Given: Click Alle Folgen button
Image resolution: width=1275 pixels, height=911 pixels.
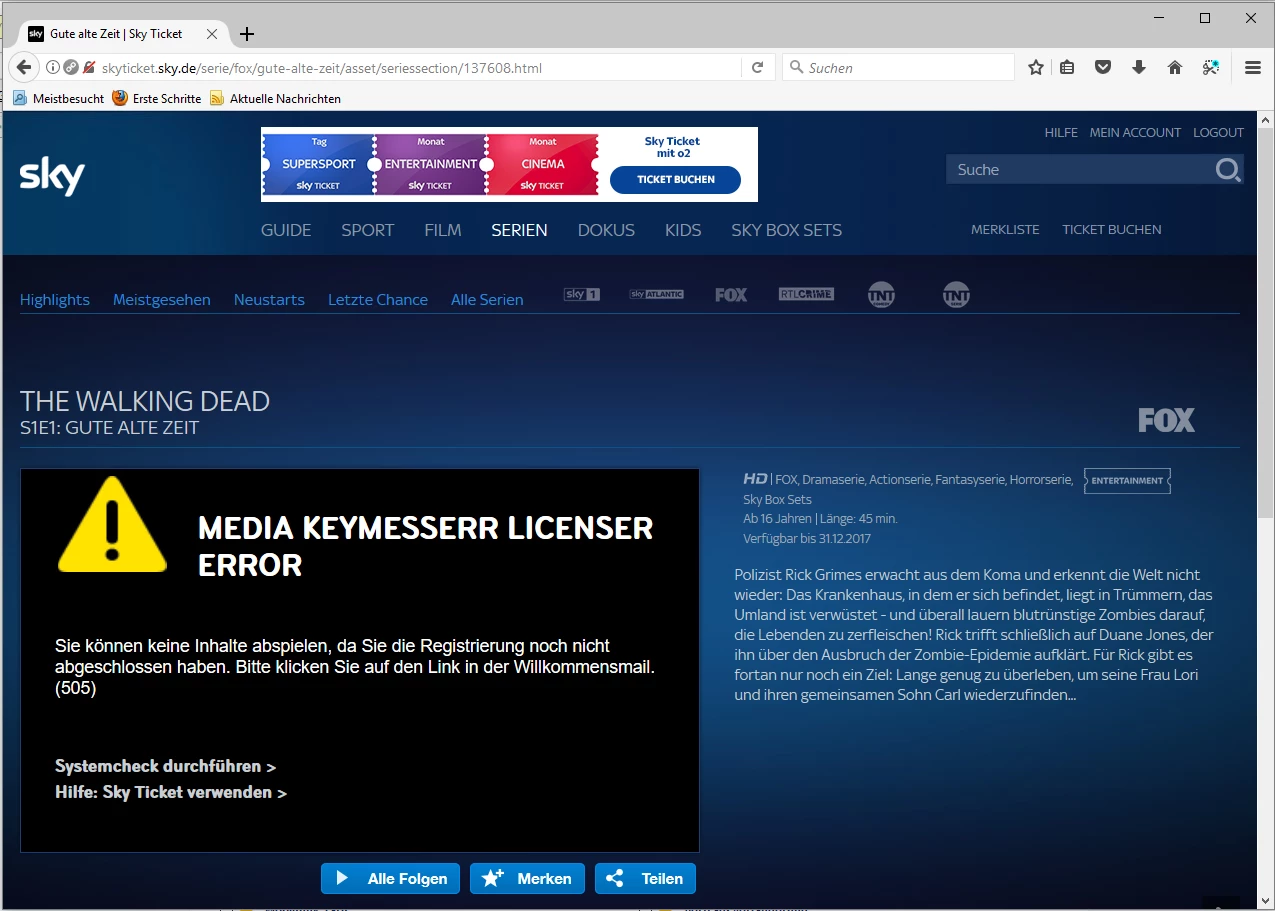Looking at the screenshot, I should [x=391, y=879].
